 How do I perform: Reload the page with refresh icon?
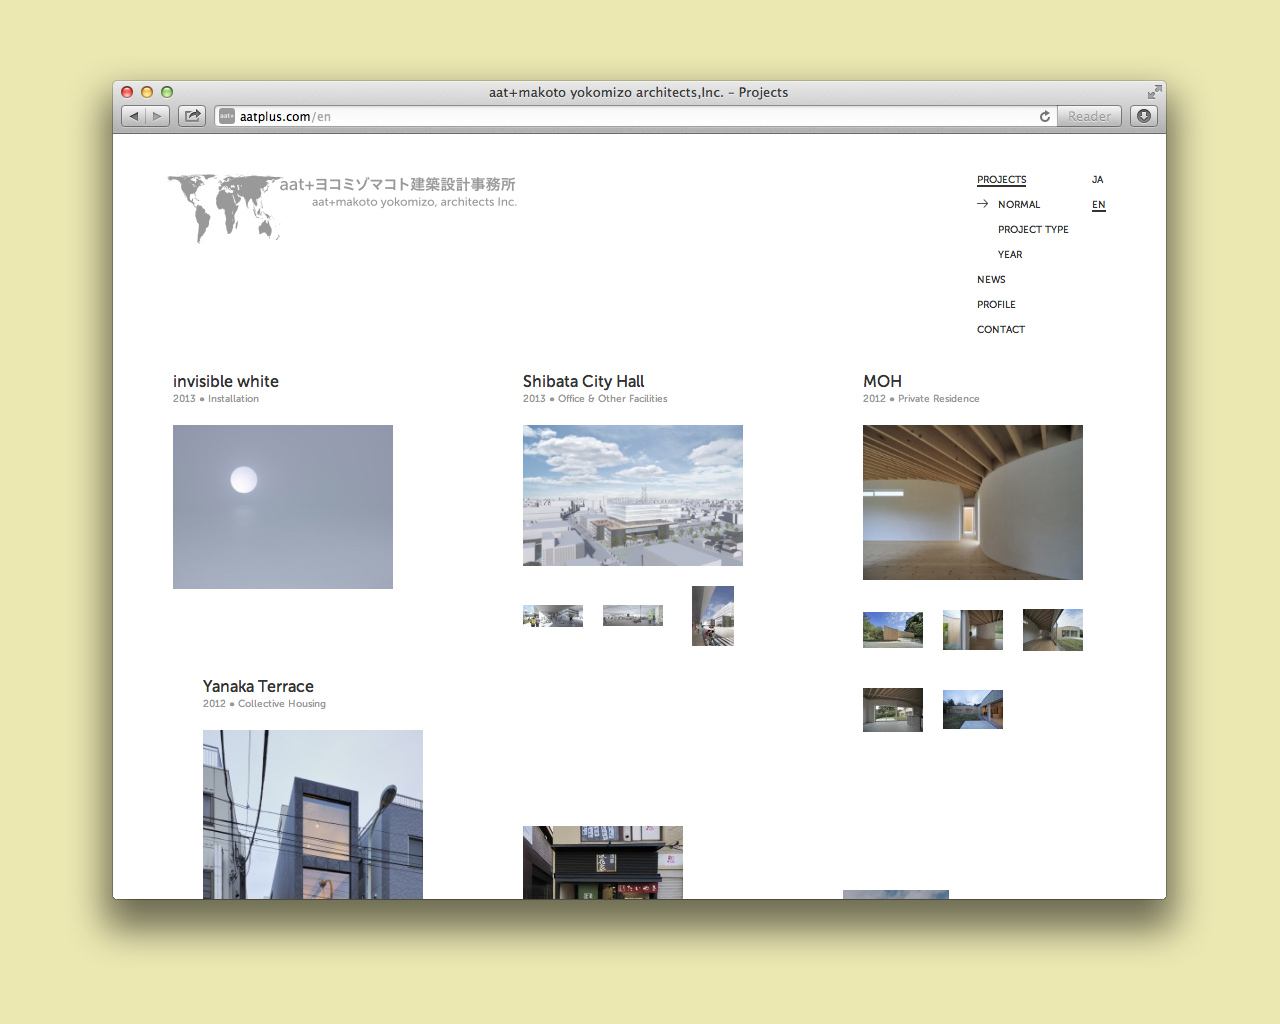pos(1045,116)
